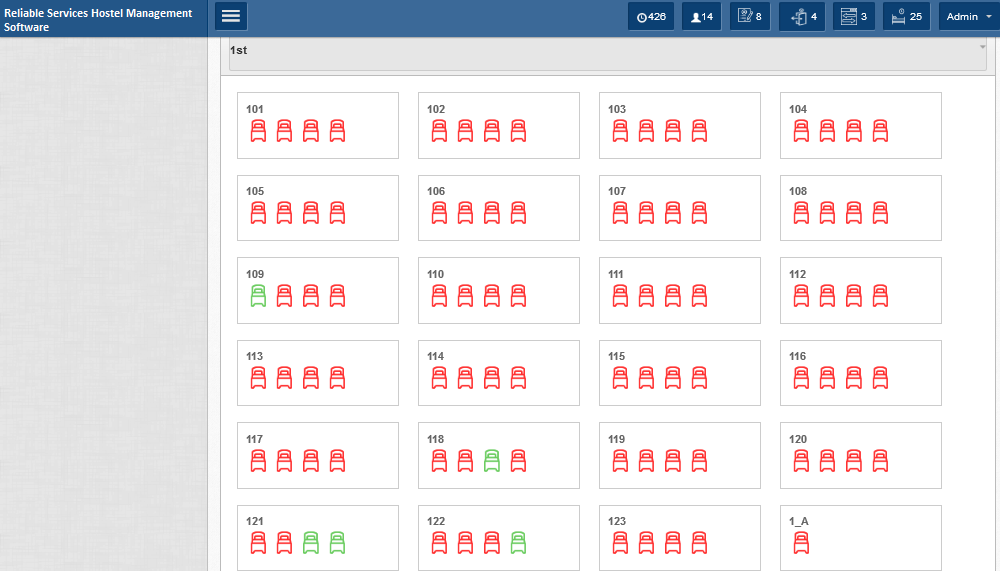Click the bed timer counter showing 25
Viewport: 1000px width, 571px height.
pos(906,17)
